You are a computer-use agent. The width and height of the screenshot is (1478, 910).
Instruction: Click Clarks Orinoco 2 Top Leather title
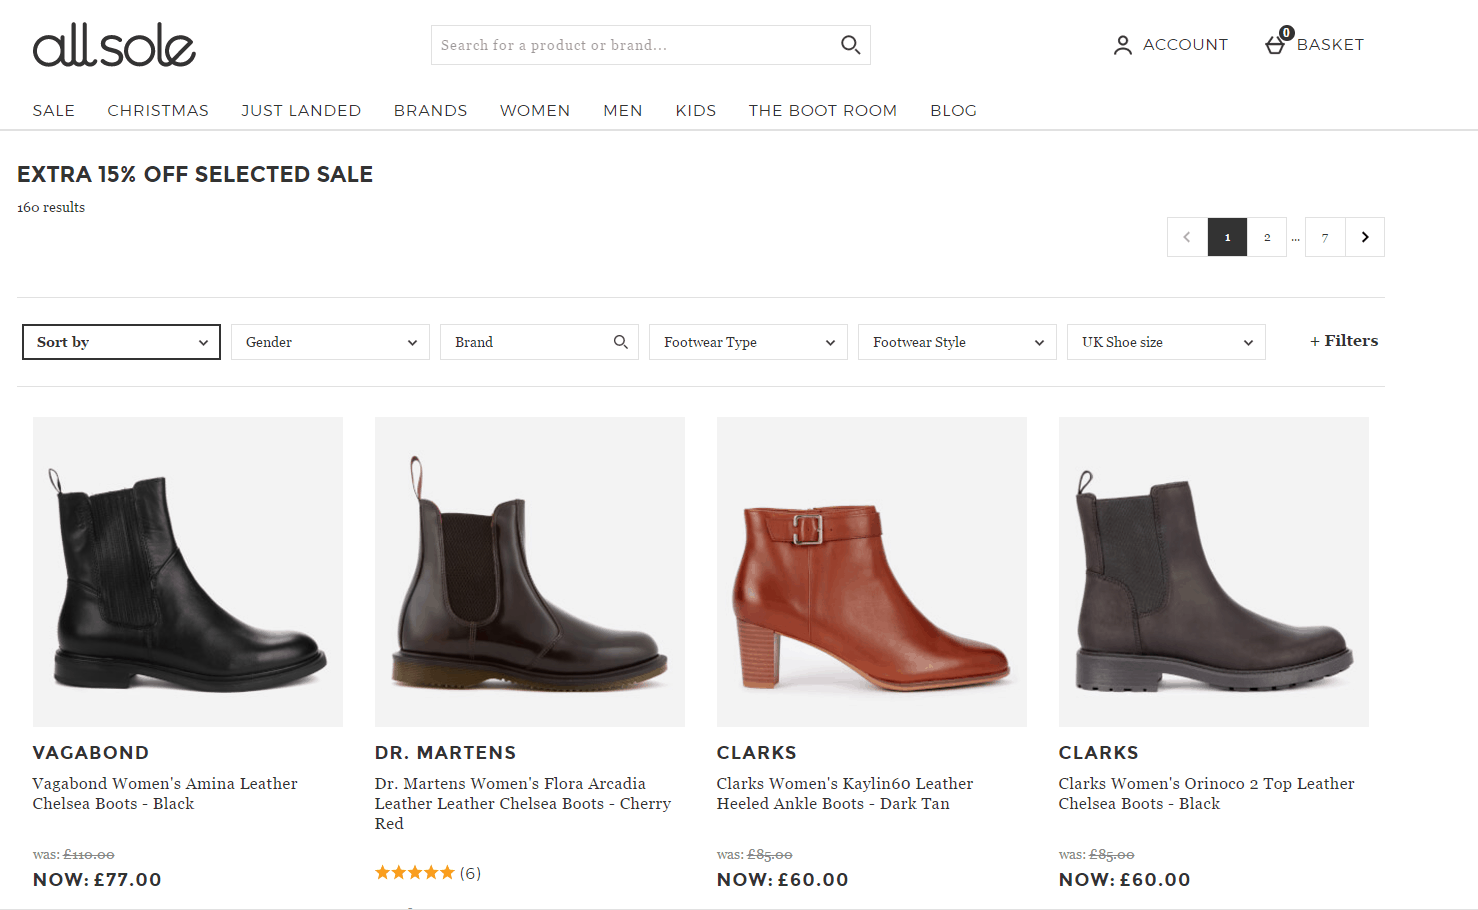pyautogui.click(x=1207, y=794)
